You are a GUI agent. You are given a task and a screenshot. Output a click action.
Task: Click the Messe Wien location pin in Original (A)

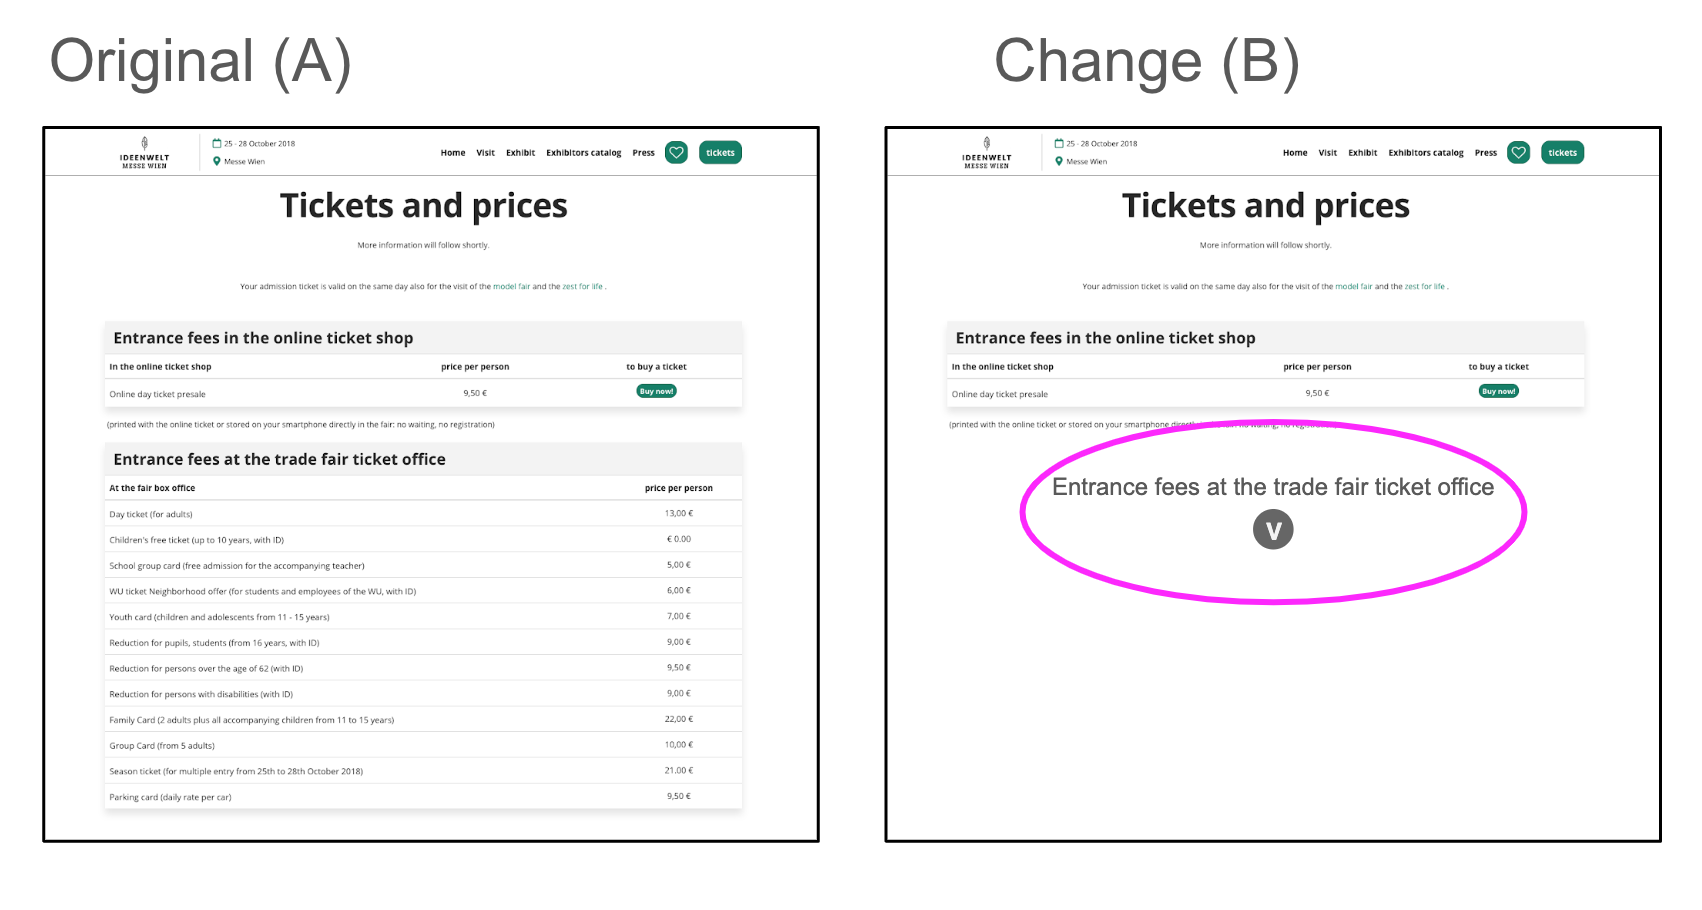tap(217, 161)
